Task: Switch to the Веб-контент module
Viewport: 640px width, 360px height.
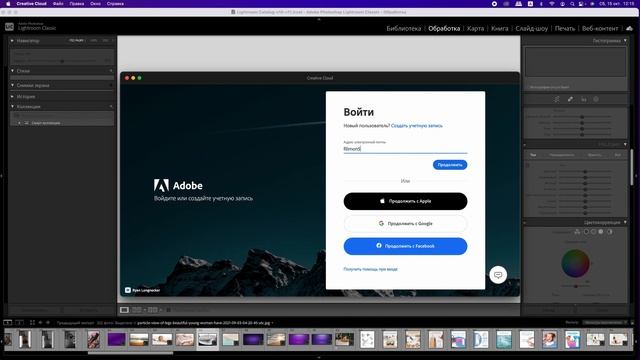Action: coord(600,29)
